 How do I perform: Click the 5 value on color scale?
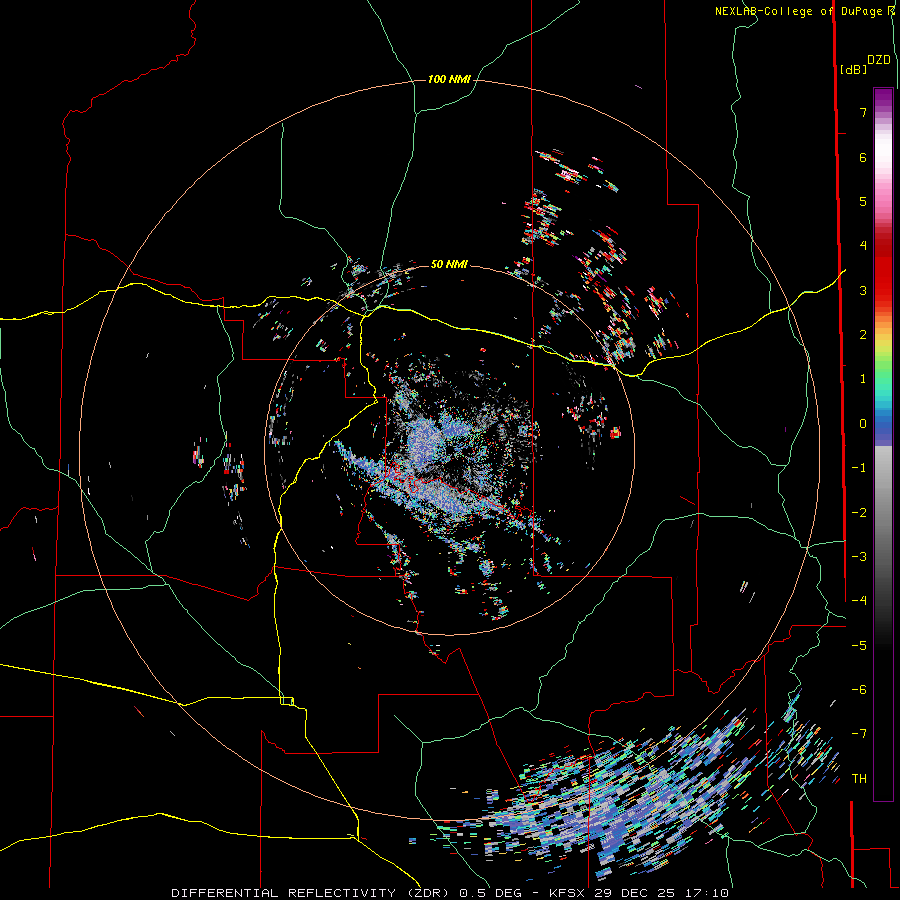863,201
